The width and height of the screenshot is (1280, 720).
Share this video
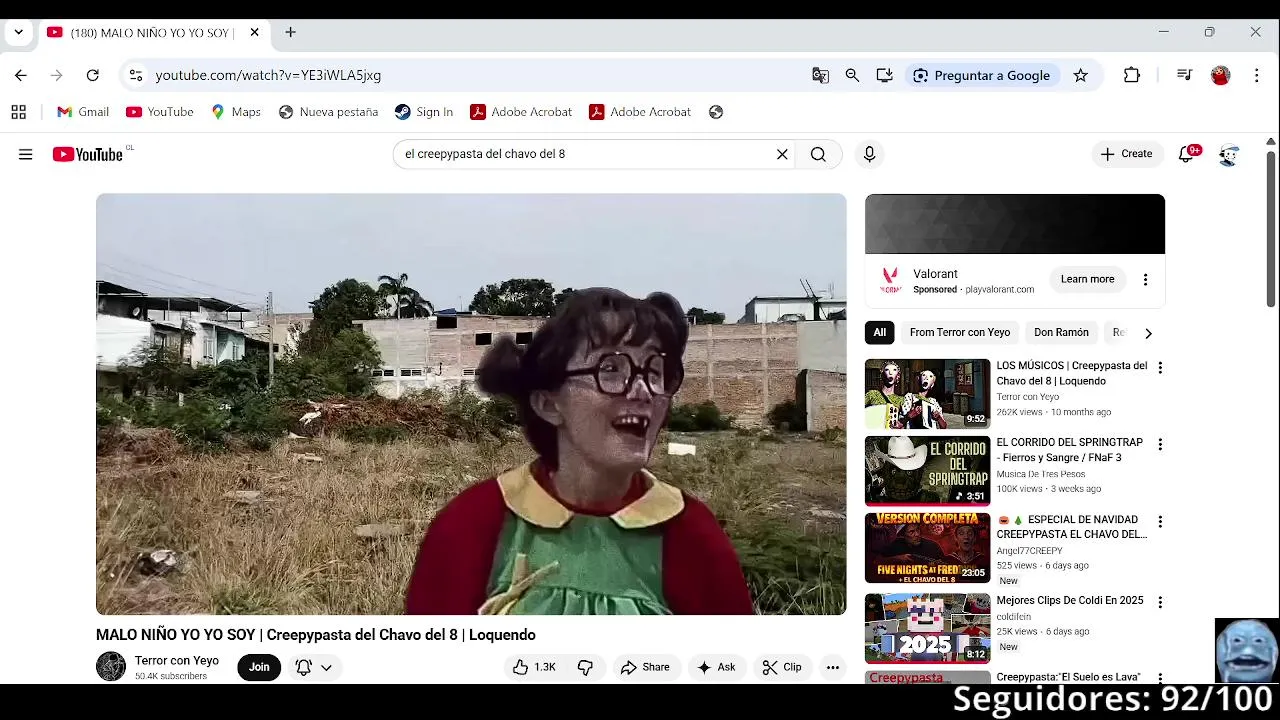tap(645, 667)
